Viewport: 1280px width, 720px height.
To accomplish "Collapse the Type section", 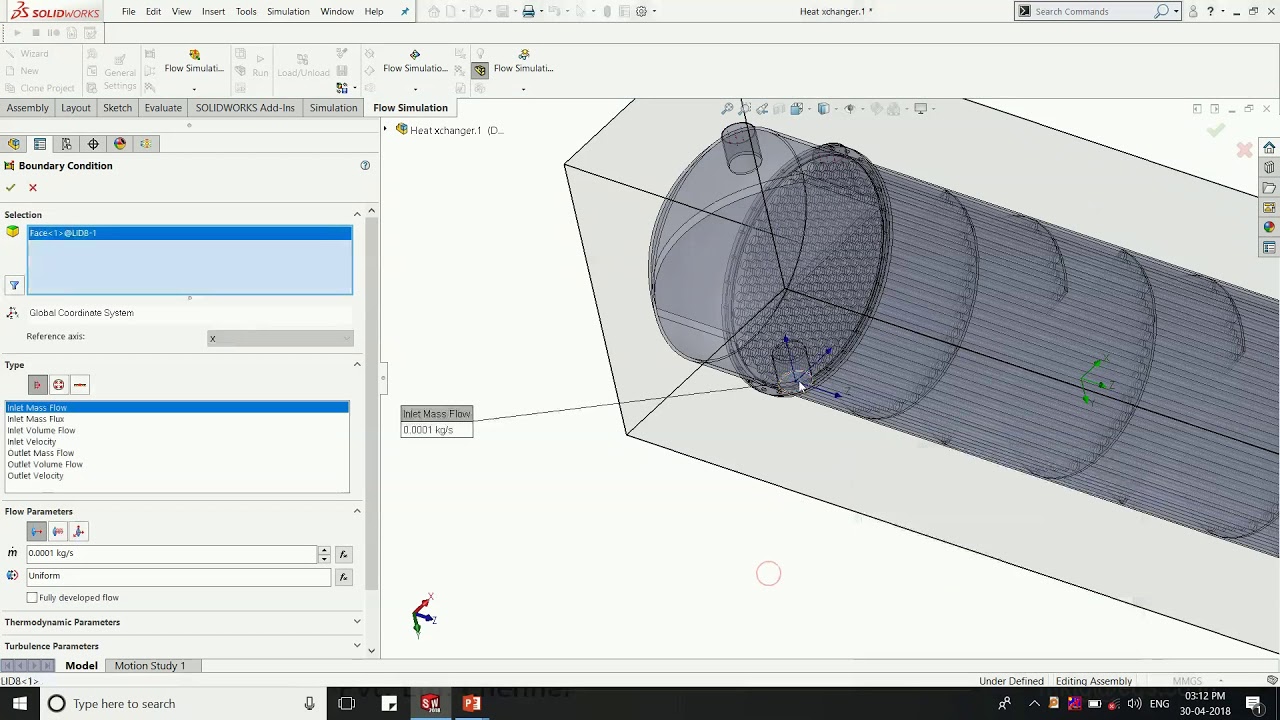I will coord(357,364).
